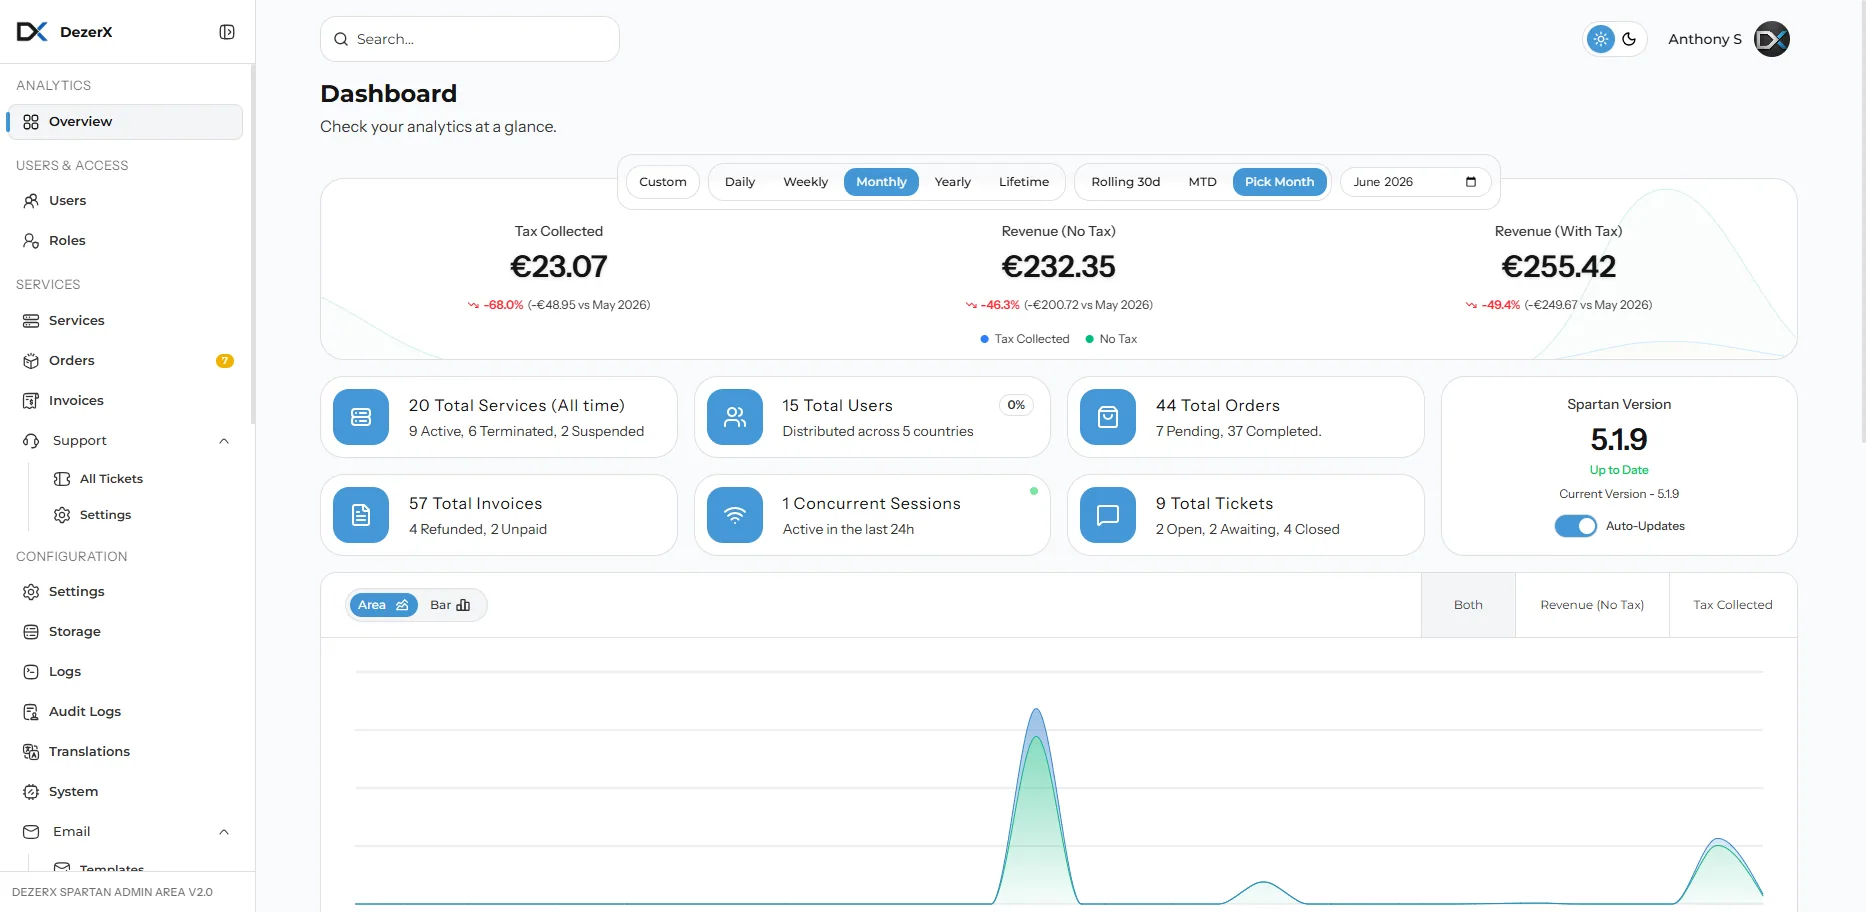This screenshot has height=912, width=1866.
Task: Click the Support headset icon
Action: click(x=31, y=441)
